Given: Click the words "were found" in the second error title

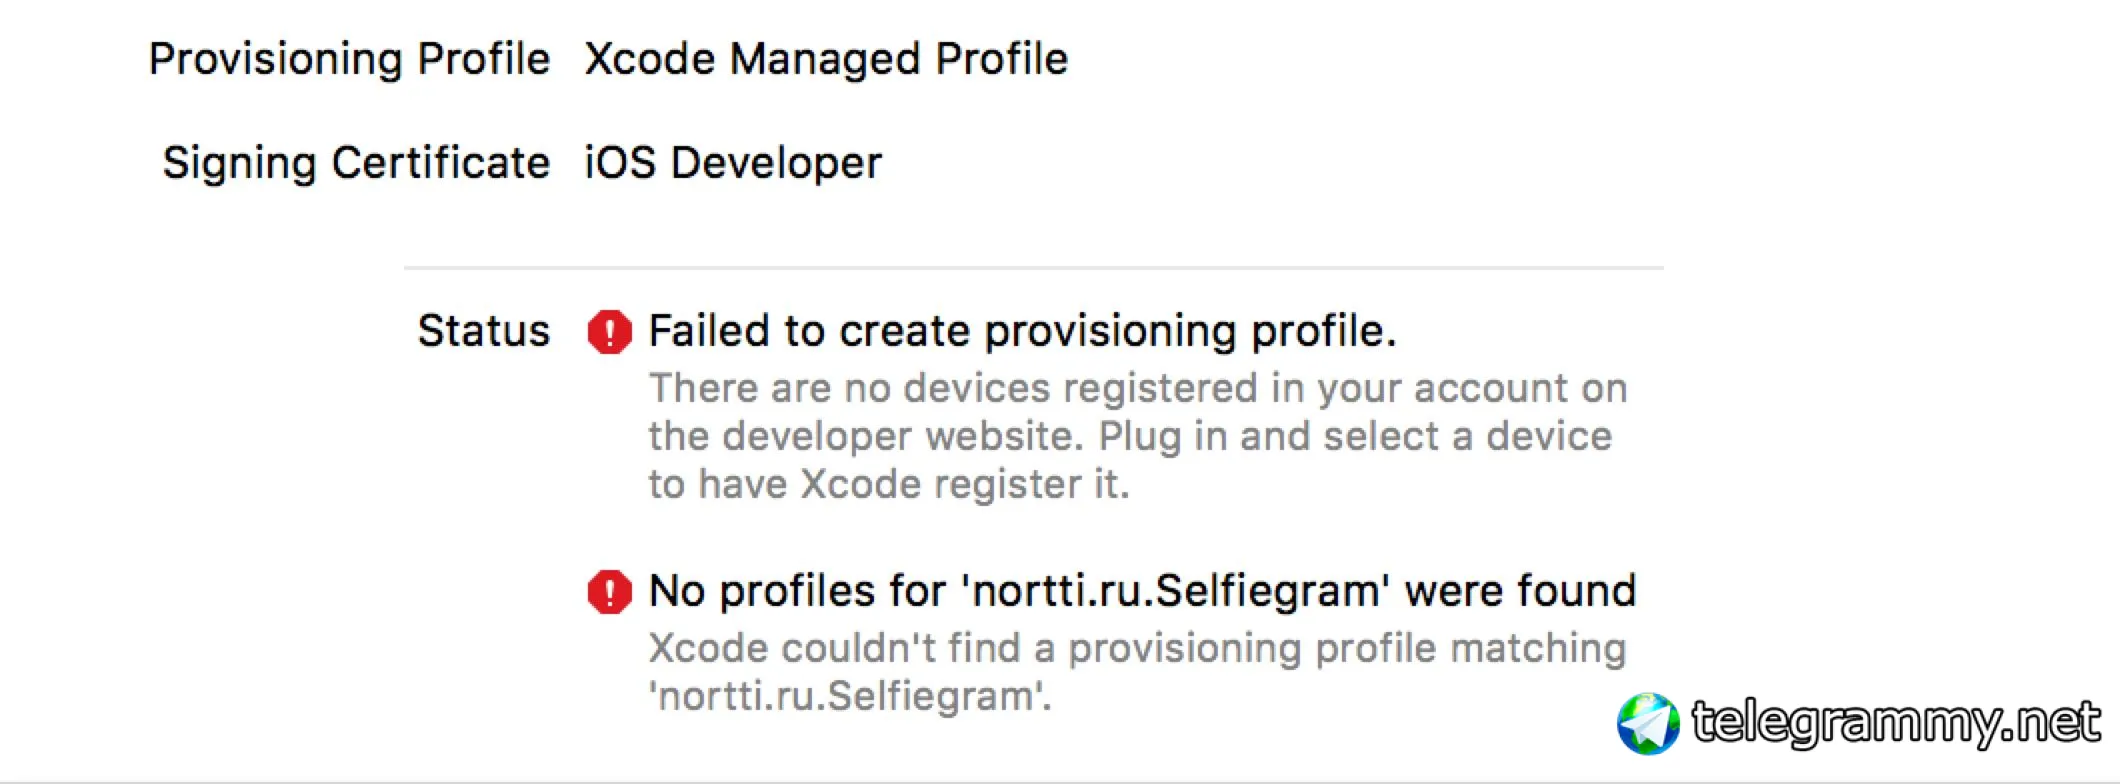Looking at the screenshot, I should click(1520, 591).
